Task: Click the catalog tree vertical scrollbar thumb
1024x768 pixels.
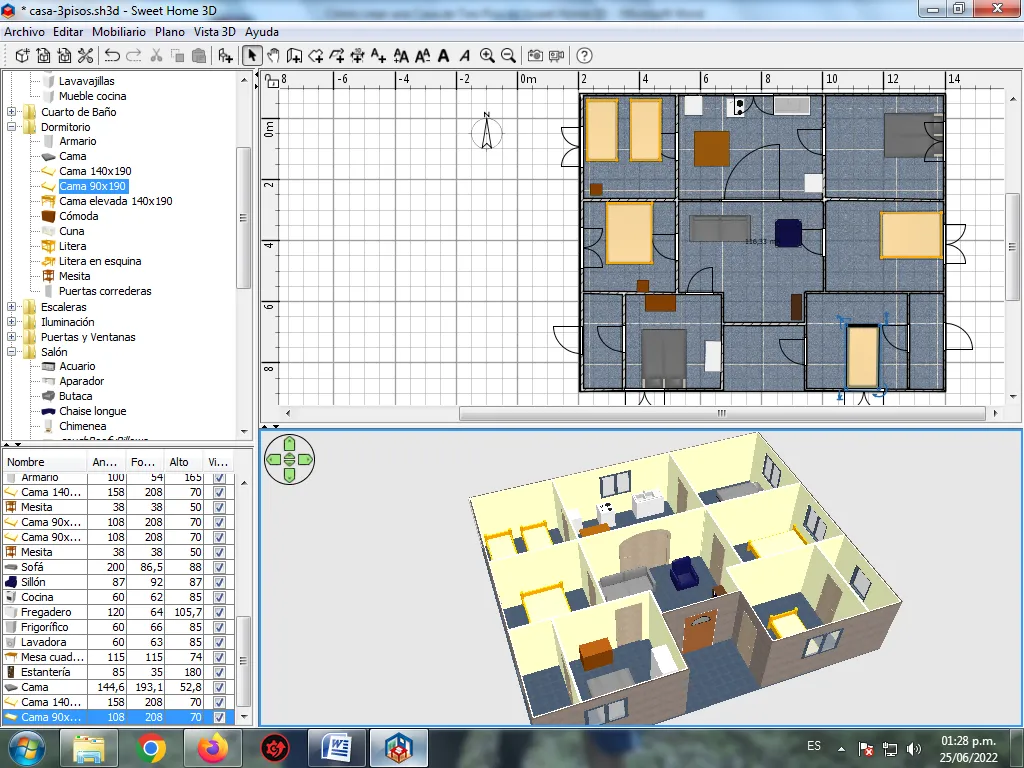Action: tap(243, 217)
